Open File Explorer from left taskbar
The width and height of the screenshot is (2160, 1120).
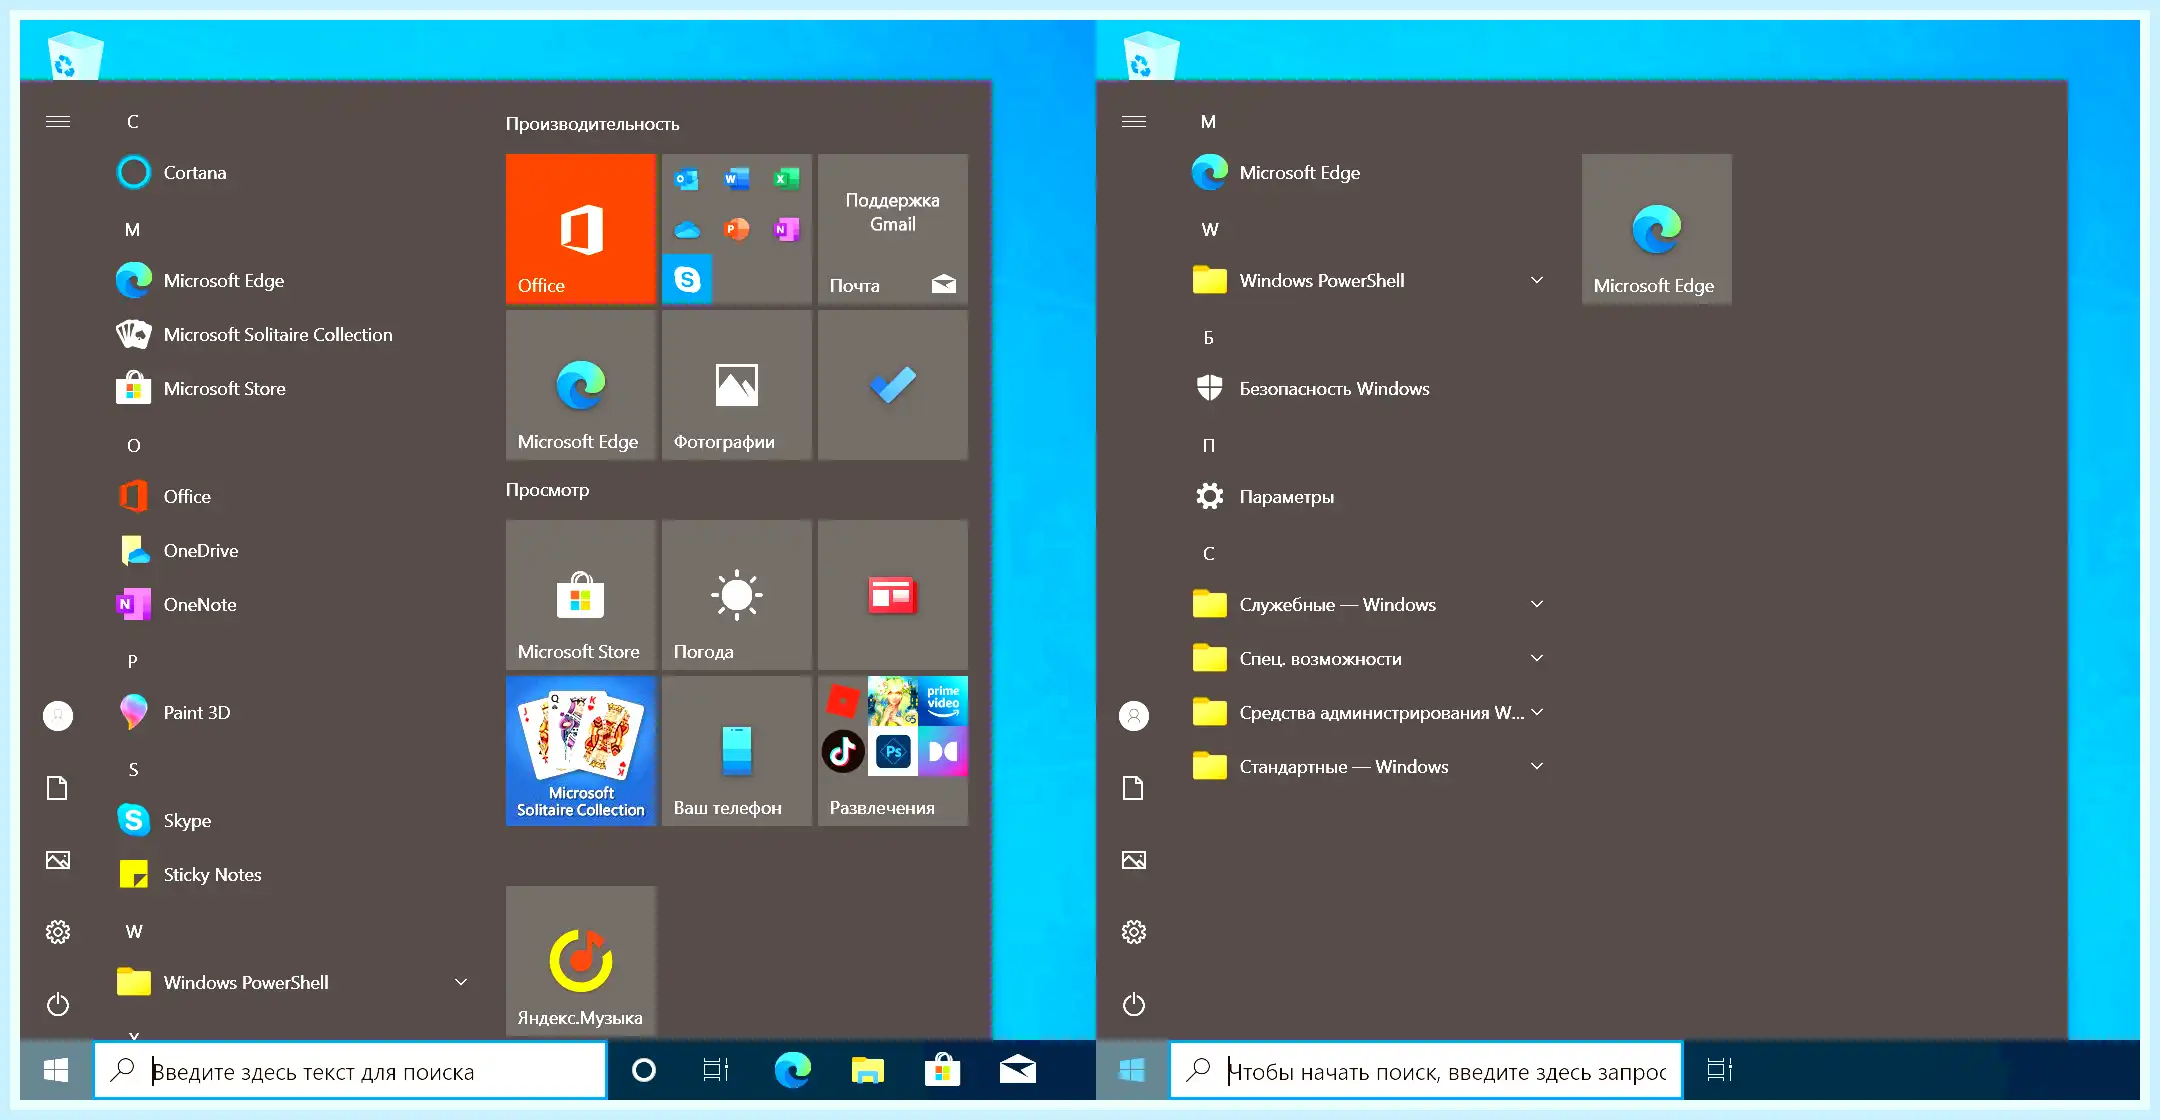click(x=868, y=1071)
